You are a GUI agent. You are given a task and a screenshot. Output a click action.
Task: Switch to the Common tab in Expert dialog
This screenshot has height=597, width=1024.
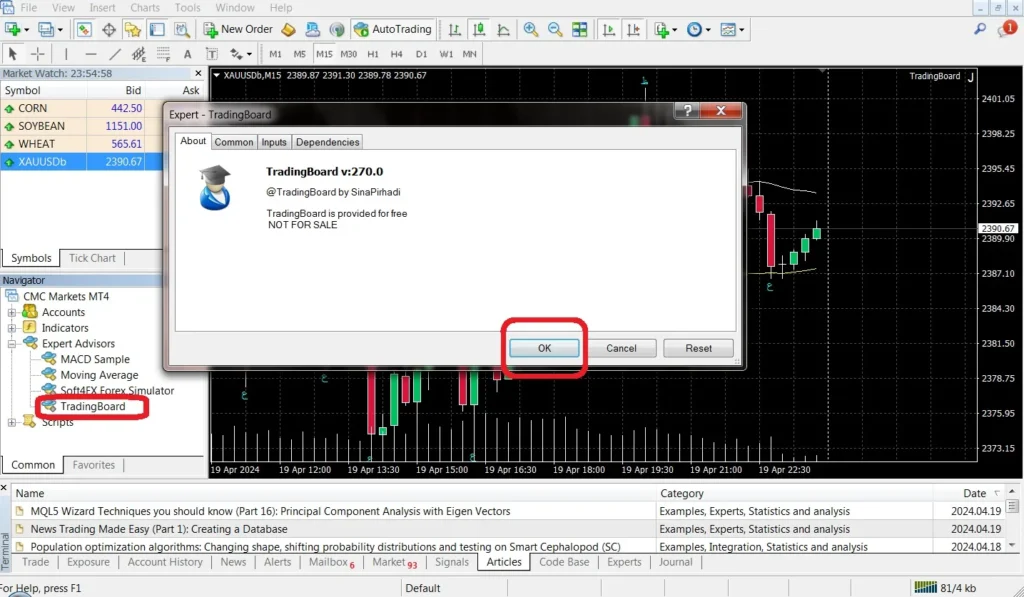tap(234, 142)
